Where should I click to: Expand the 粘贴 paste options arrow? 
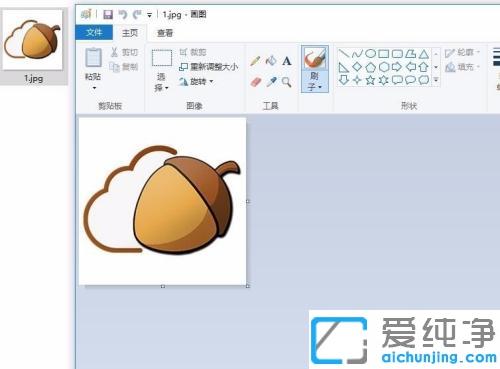coord(94,88)
